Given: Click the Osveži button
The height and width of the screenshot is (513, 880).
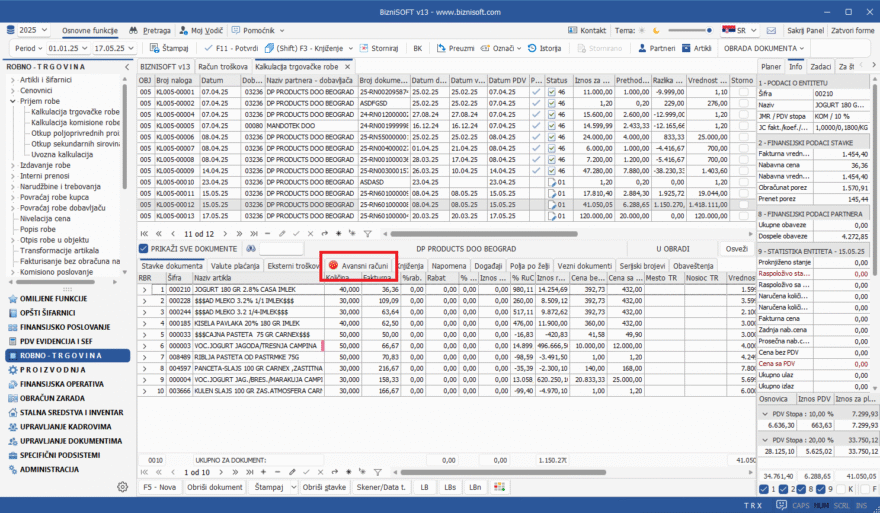Looking at the screenshot, I should (736, 248).
